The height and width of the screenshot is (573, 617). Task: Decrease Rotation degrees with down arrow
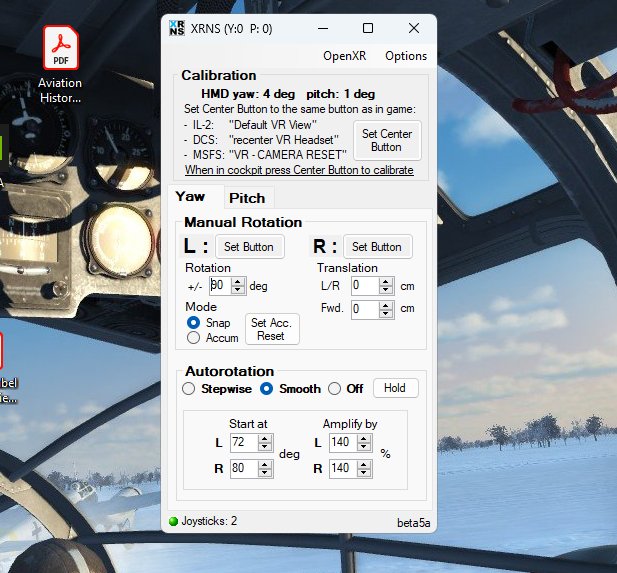coord(238,290)
